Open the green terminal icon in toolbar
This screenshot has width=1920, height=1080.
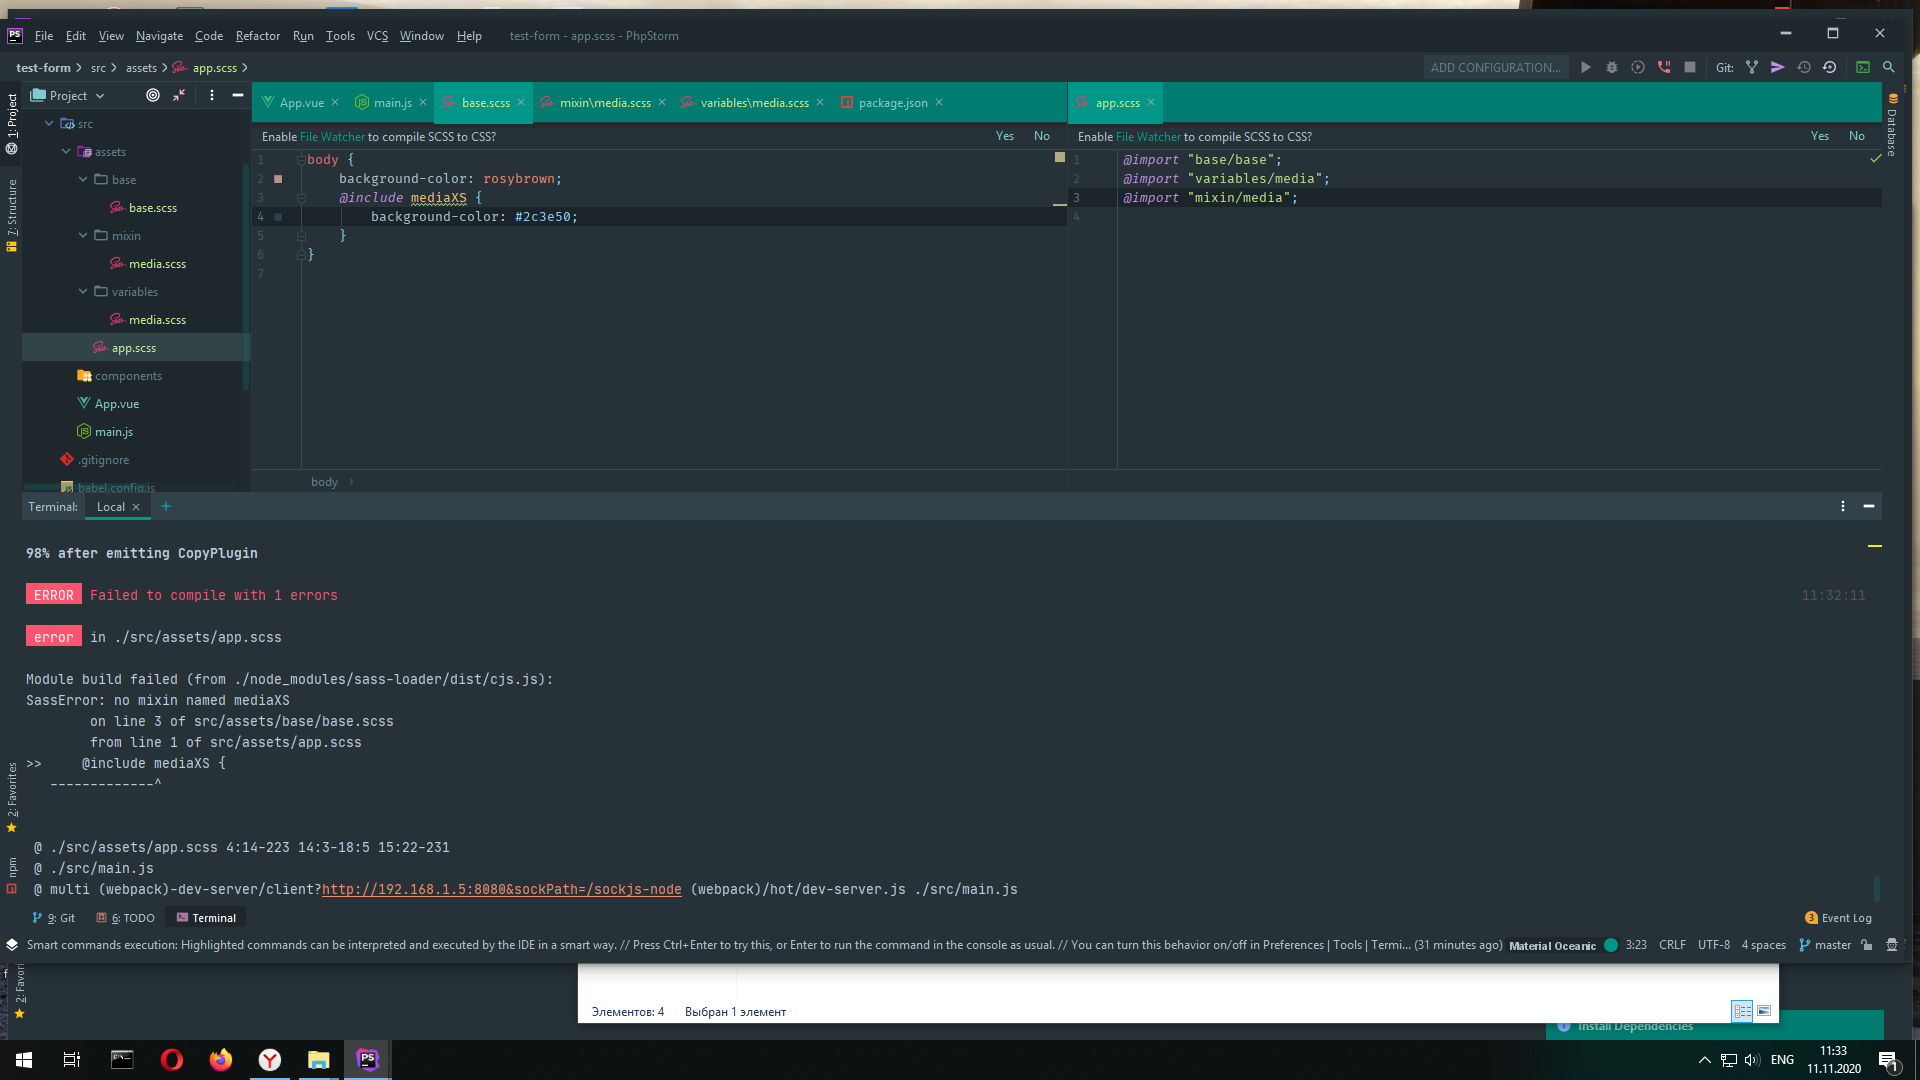pyautogui.click(x=1863, y=67)
